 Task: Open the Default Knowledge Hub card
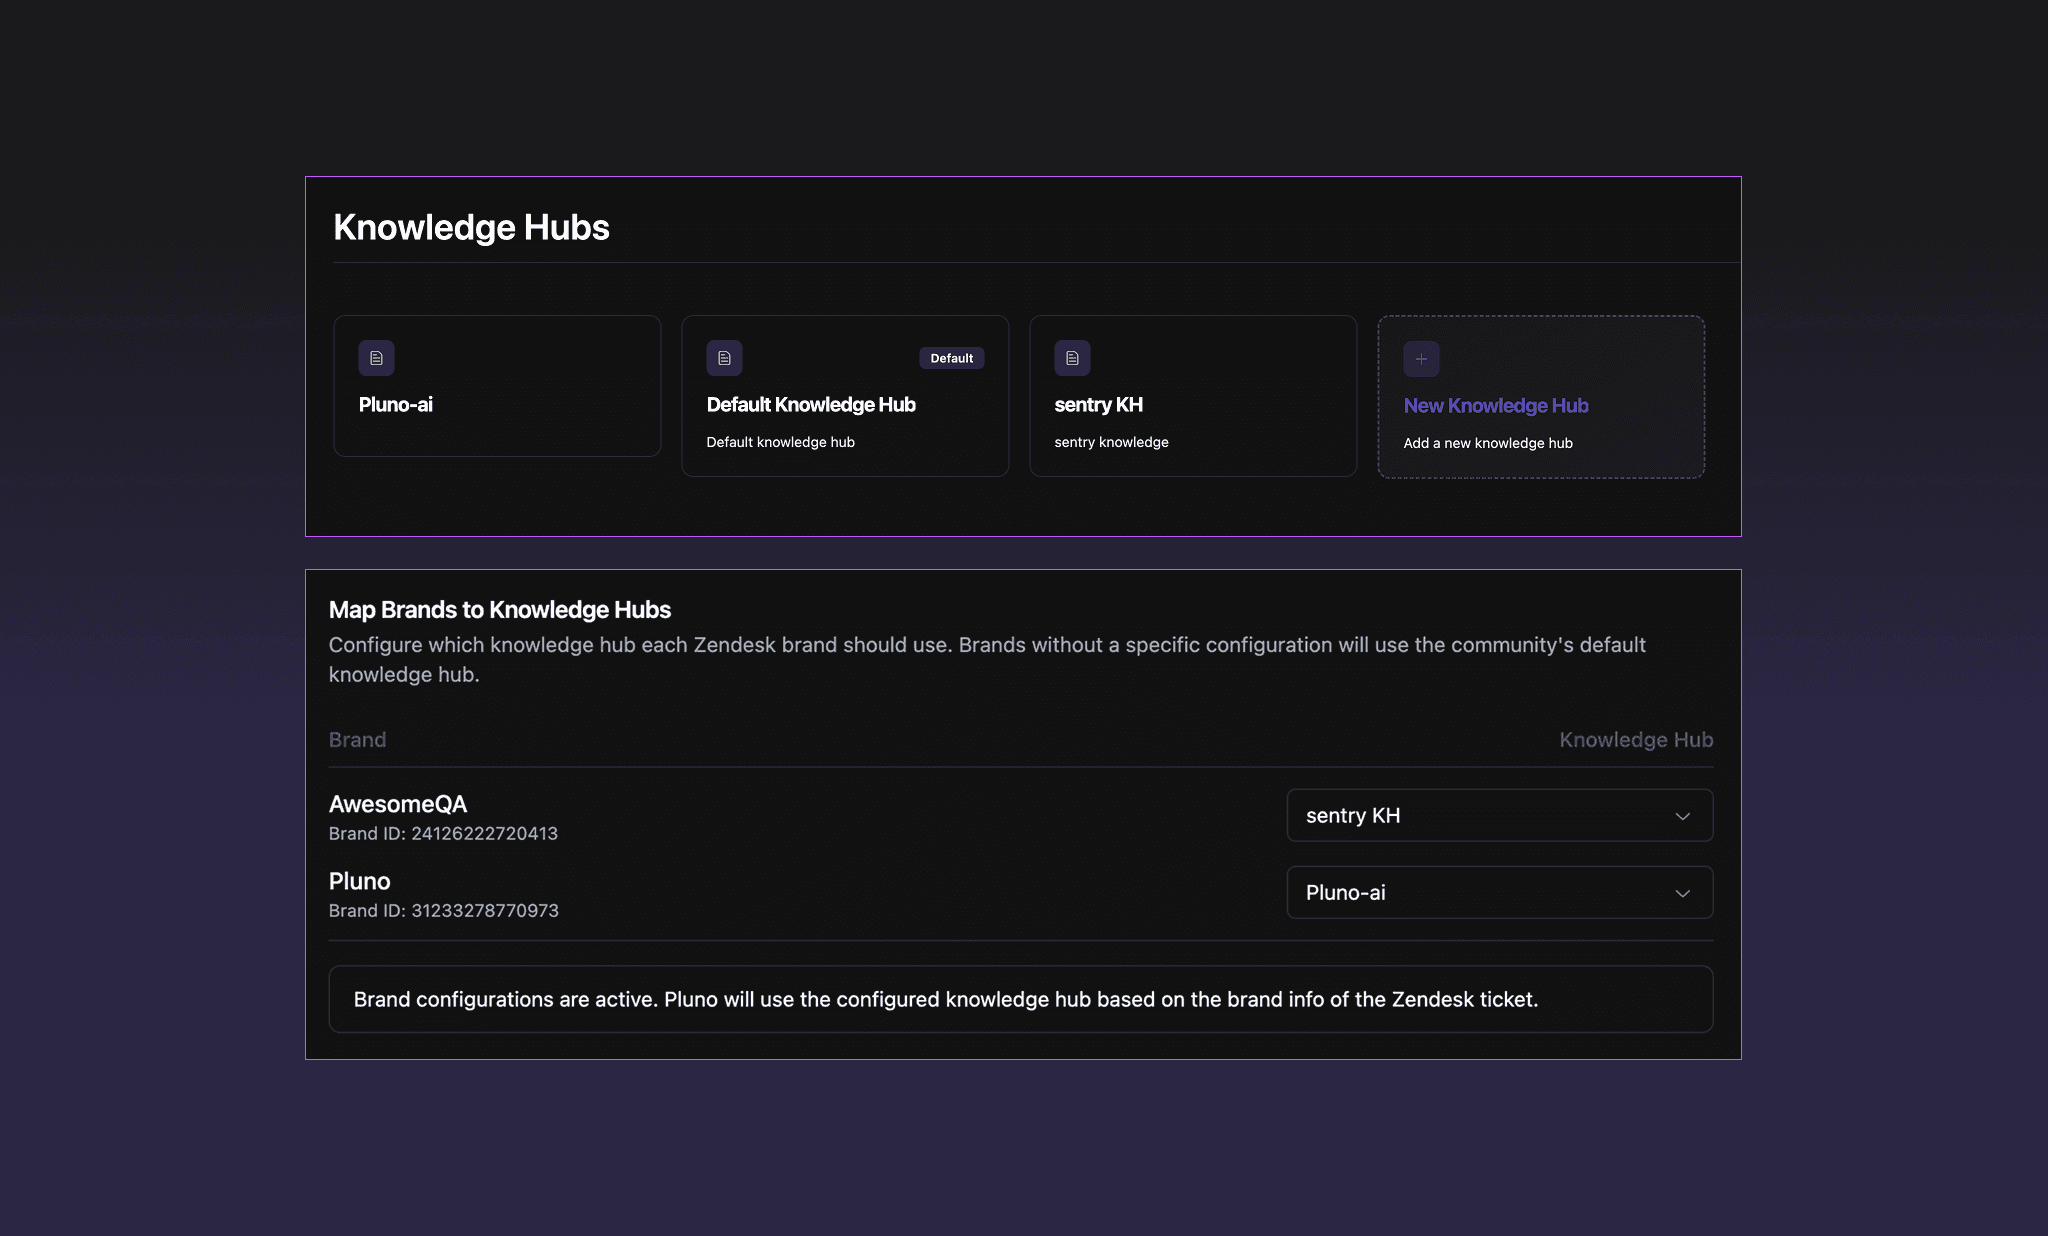845,396
